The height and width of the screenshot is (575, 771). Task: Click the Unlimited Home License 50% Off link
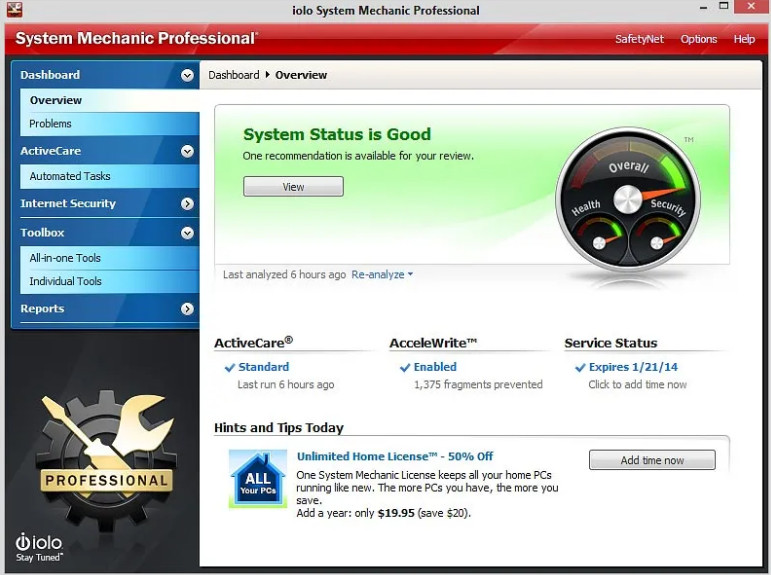[395, 456]
